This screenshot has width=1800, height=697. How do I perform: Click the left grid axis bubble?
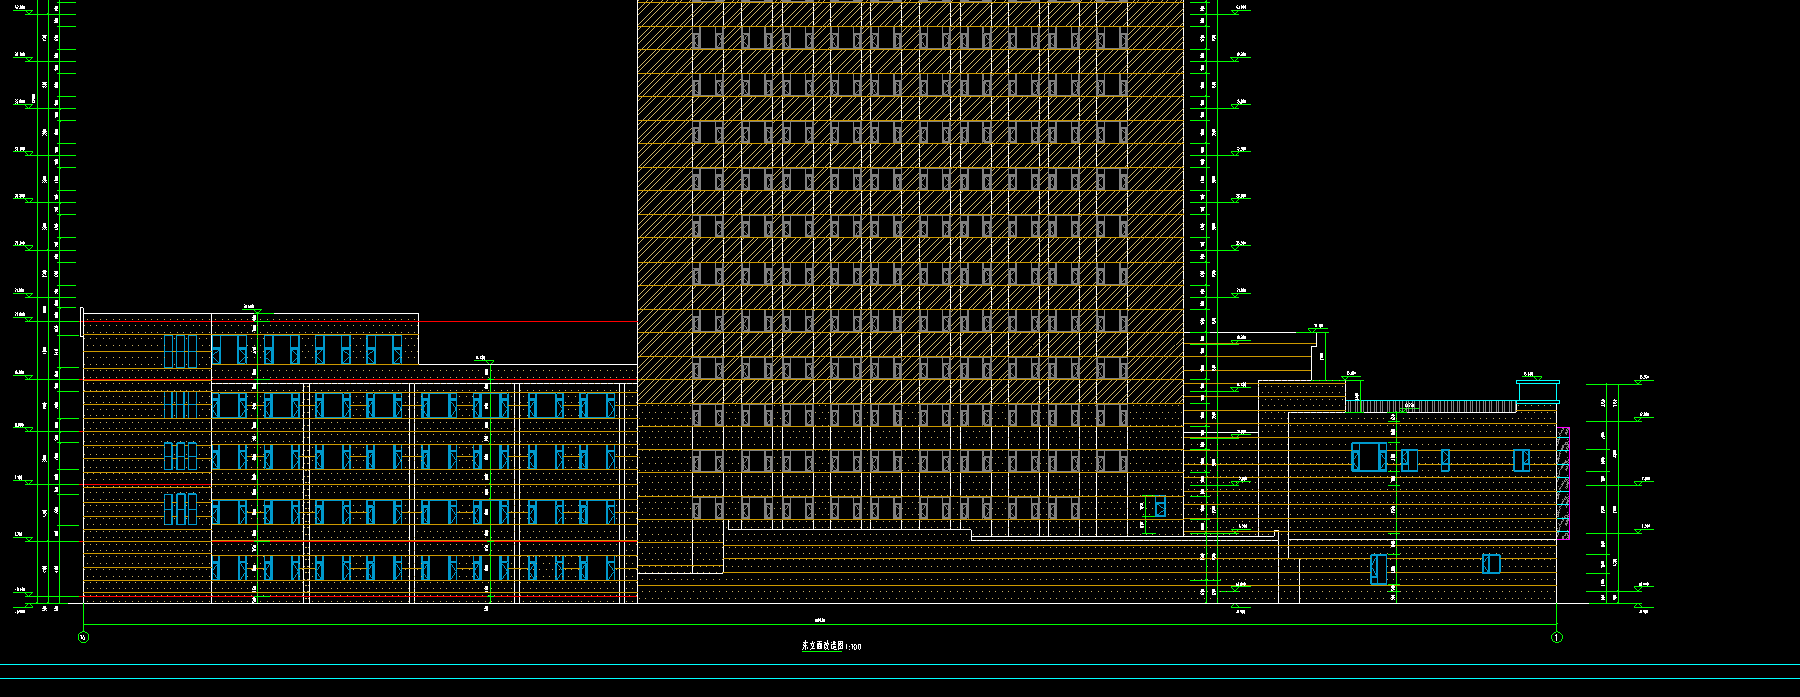[84, 636]
